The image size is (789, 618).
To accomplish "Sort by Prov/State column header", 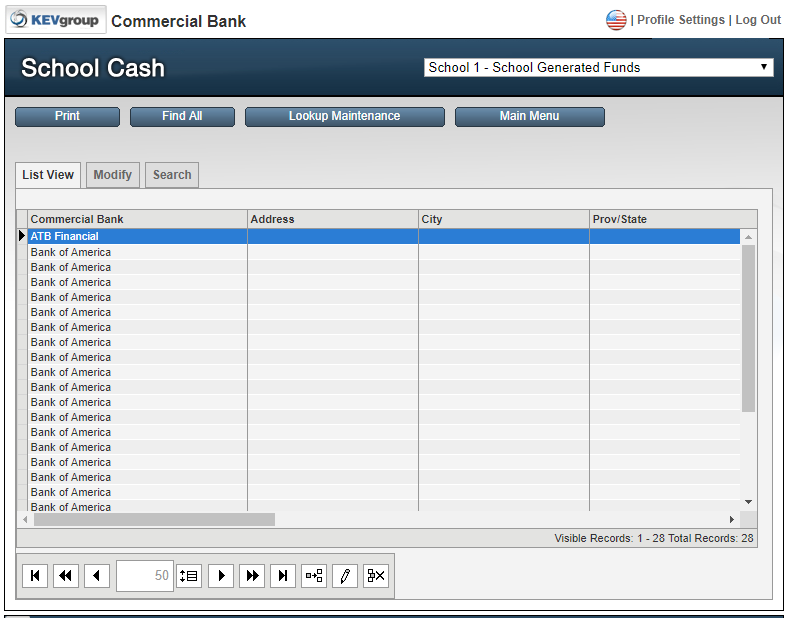I will [673, 219].
